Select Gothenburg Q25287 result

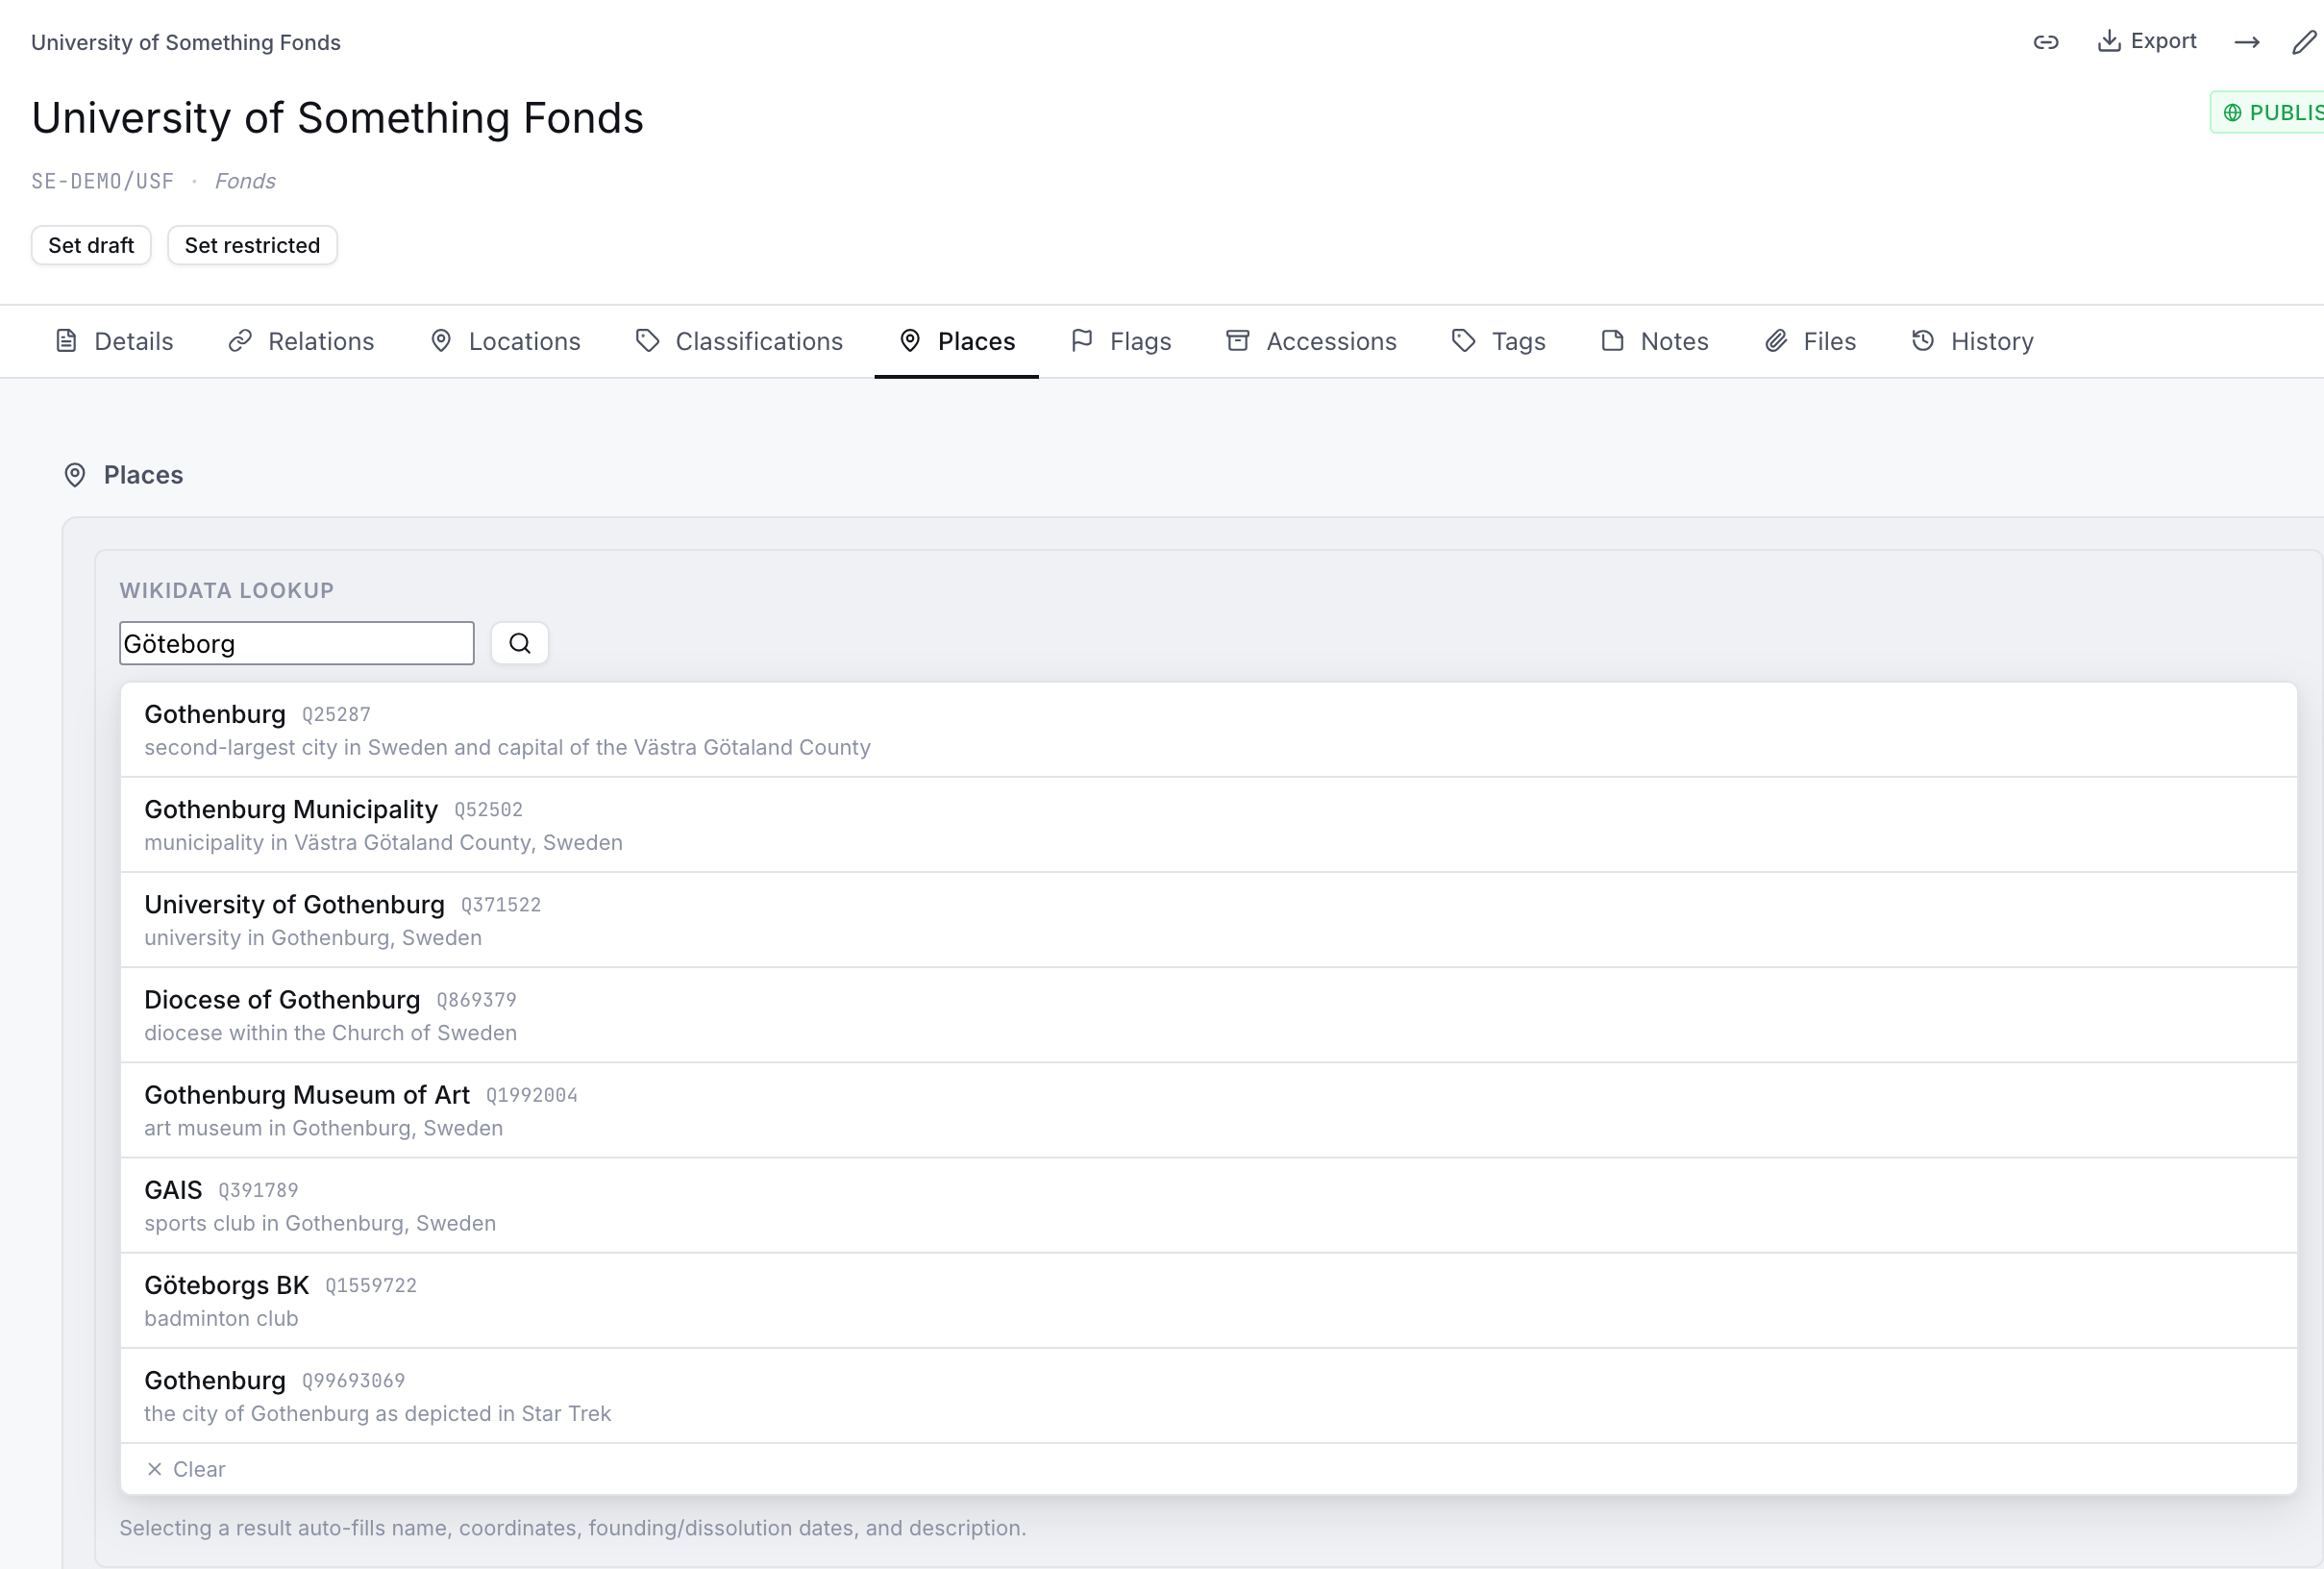[x=1208, y=730]
